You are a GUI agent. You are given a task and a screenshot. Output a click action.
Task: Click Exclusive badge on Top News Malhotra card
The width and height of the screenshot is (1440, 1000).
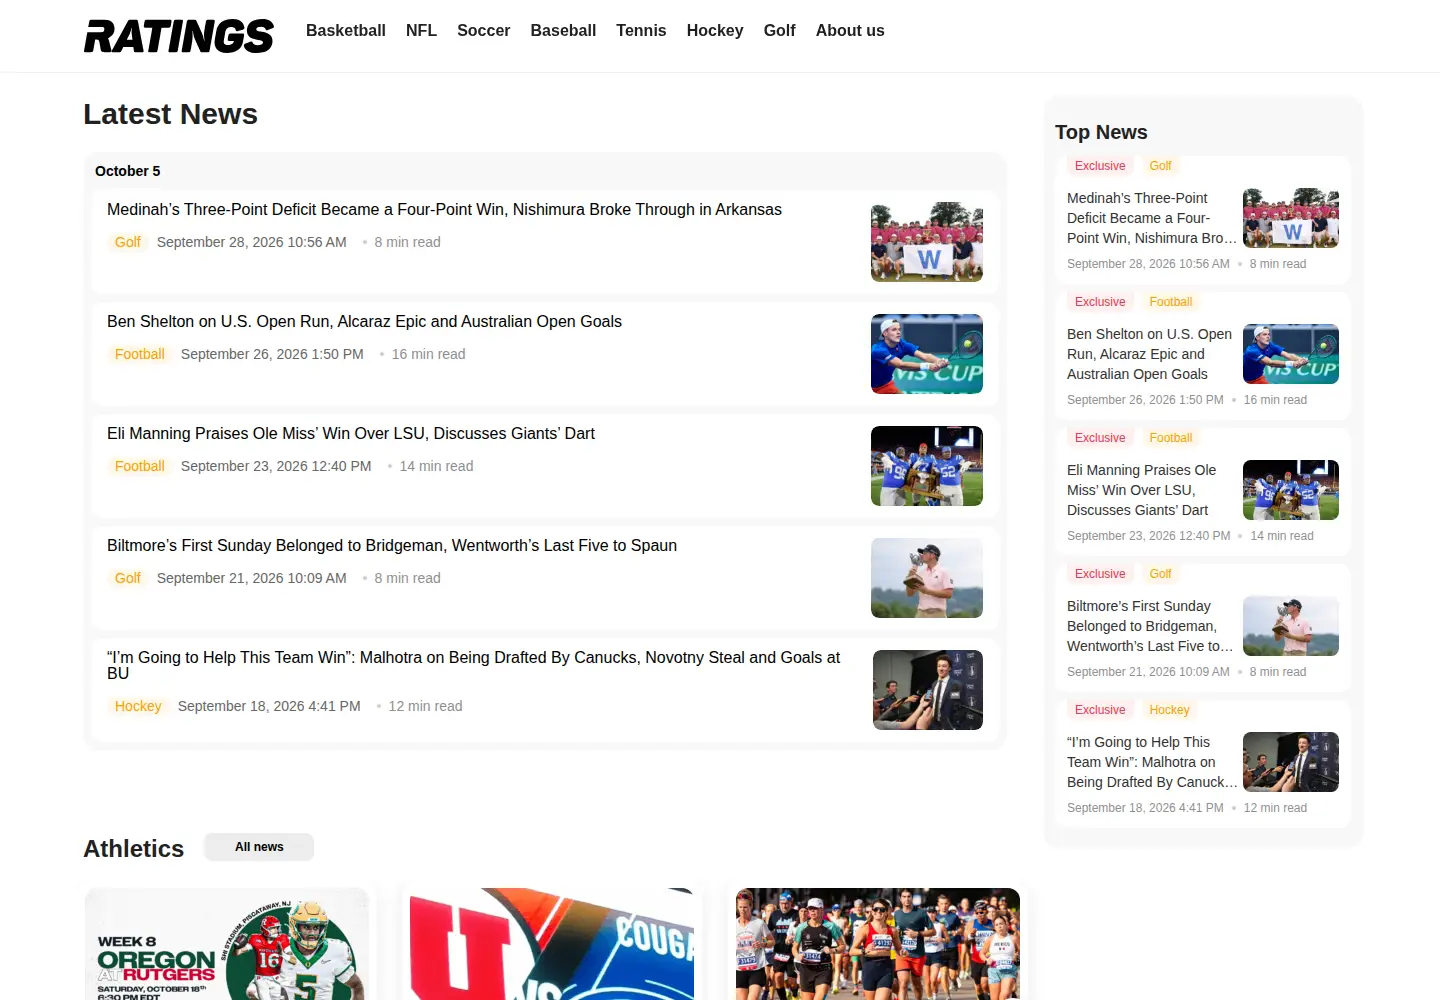1100,710
